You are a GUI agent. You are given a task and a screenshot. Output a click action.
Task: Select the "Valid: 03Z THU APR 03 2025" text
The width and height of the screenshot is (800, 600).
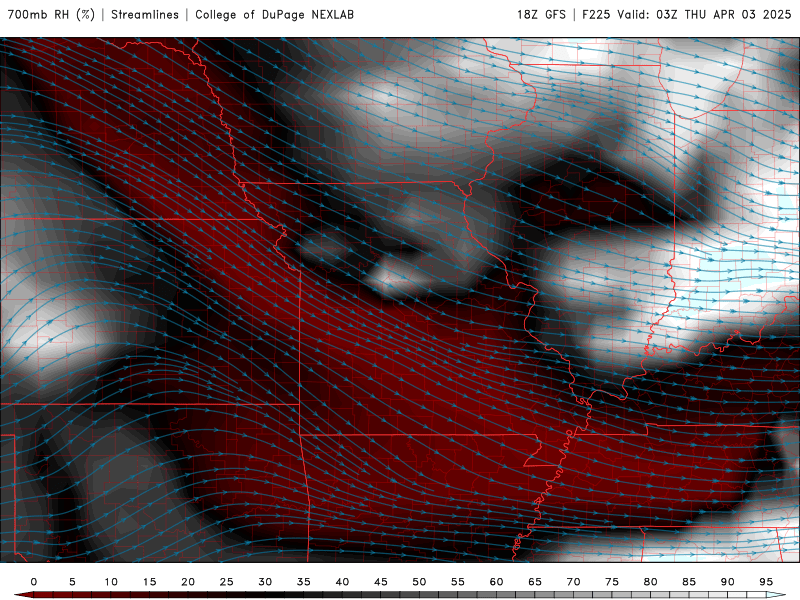click(704, 15)
